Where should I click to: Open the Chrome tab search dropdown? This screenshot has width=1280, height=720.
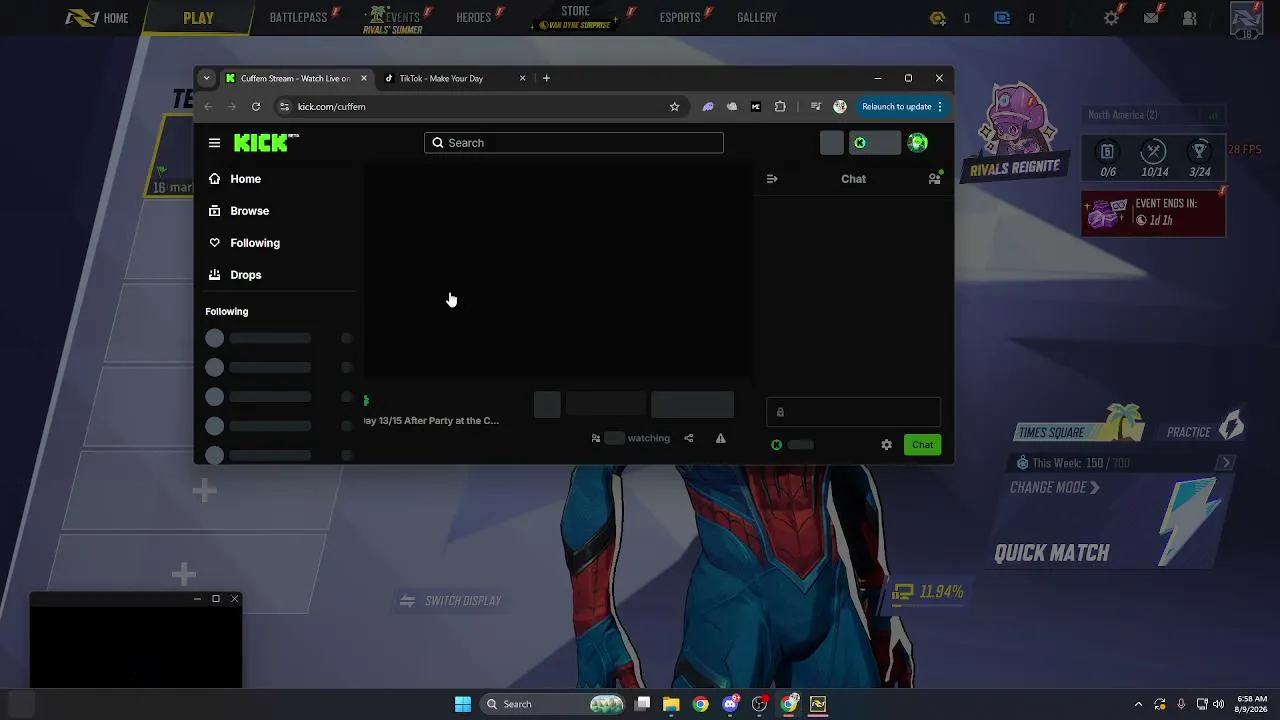click(206, 78)
